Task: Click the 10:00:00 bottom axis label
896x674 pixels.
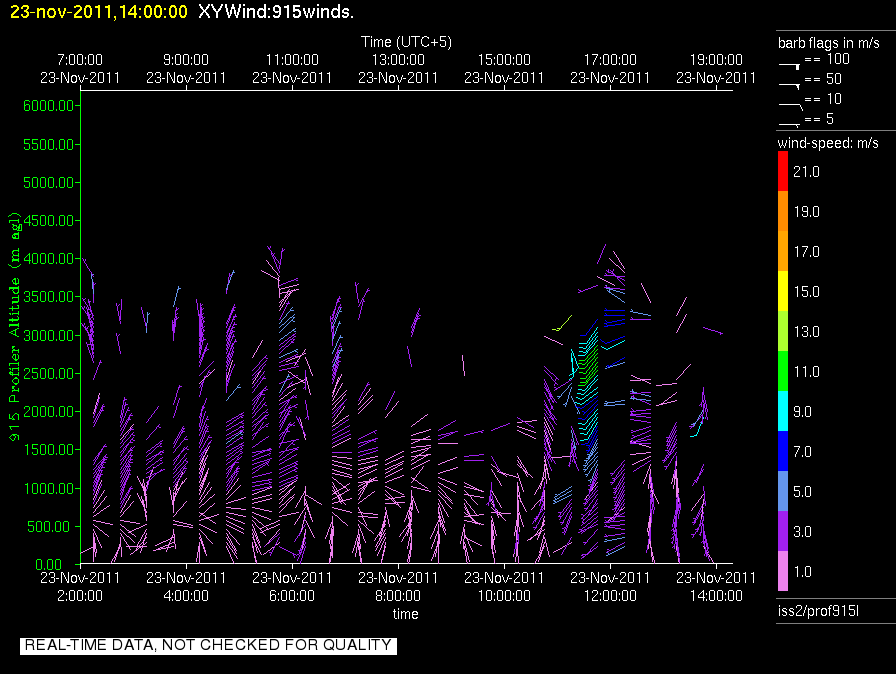Action: coord(504,596)
